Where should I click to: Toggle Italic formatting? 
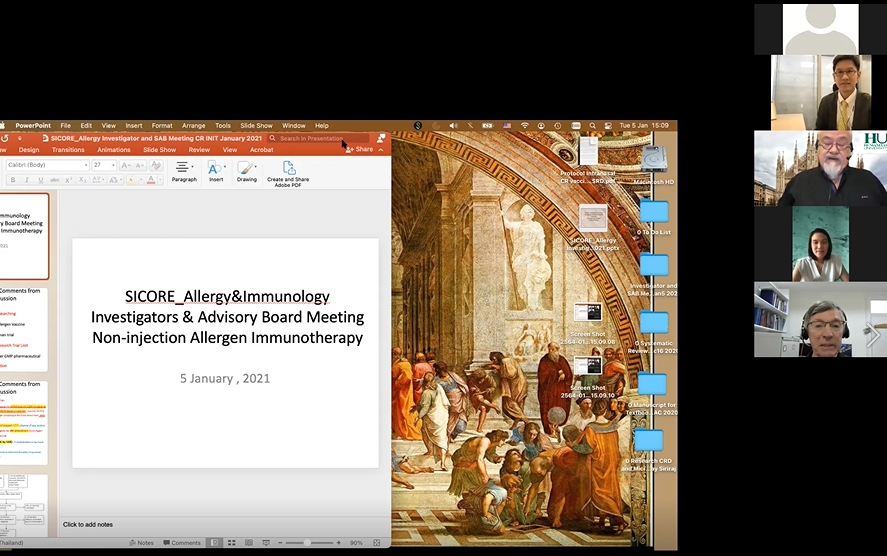point(26,180)
